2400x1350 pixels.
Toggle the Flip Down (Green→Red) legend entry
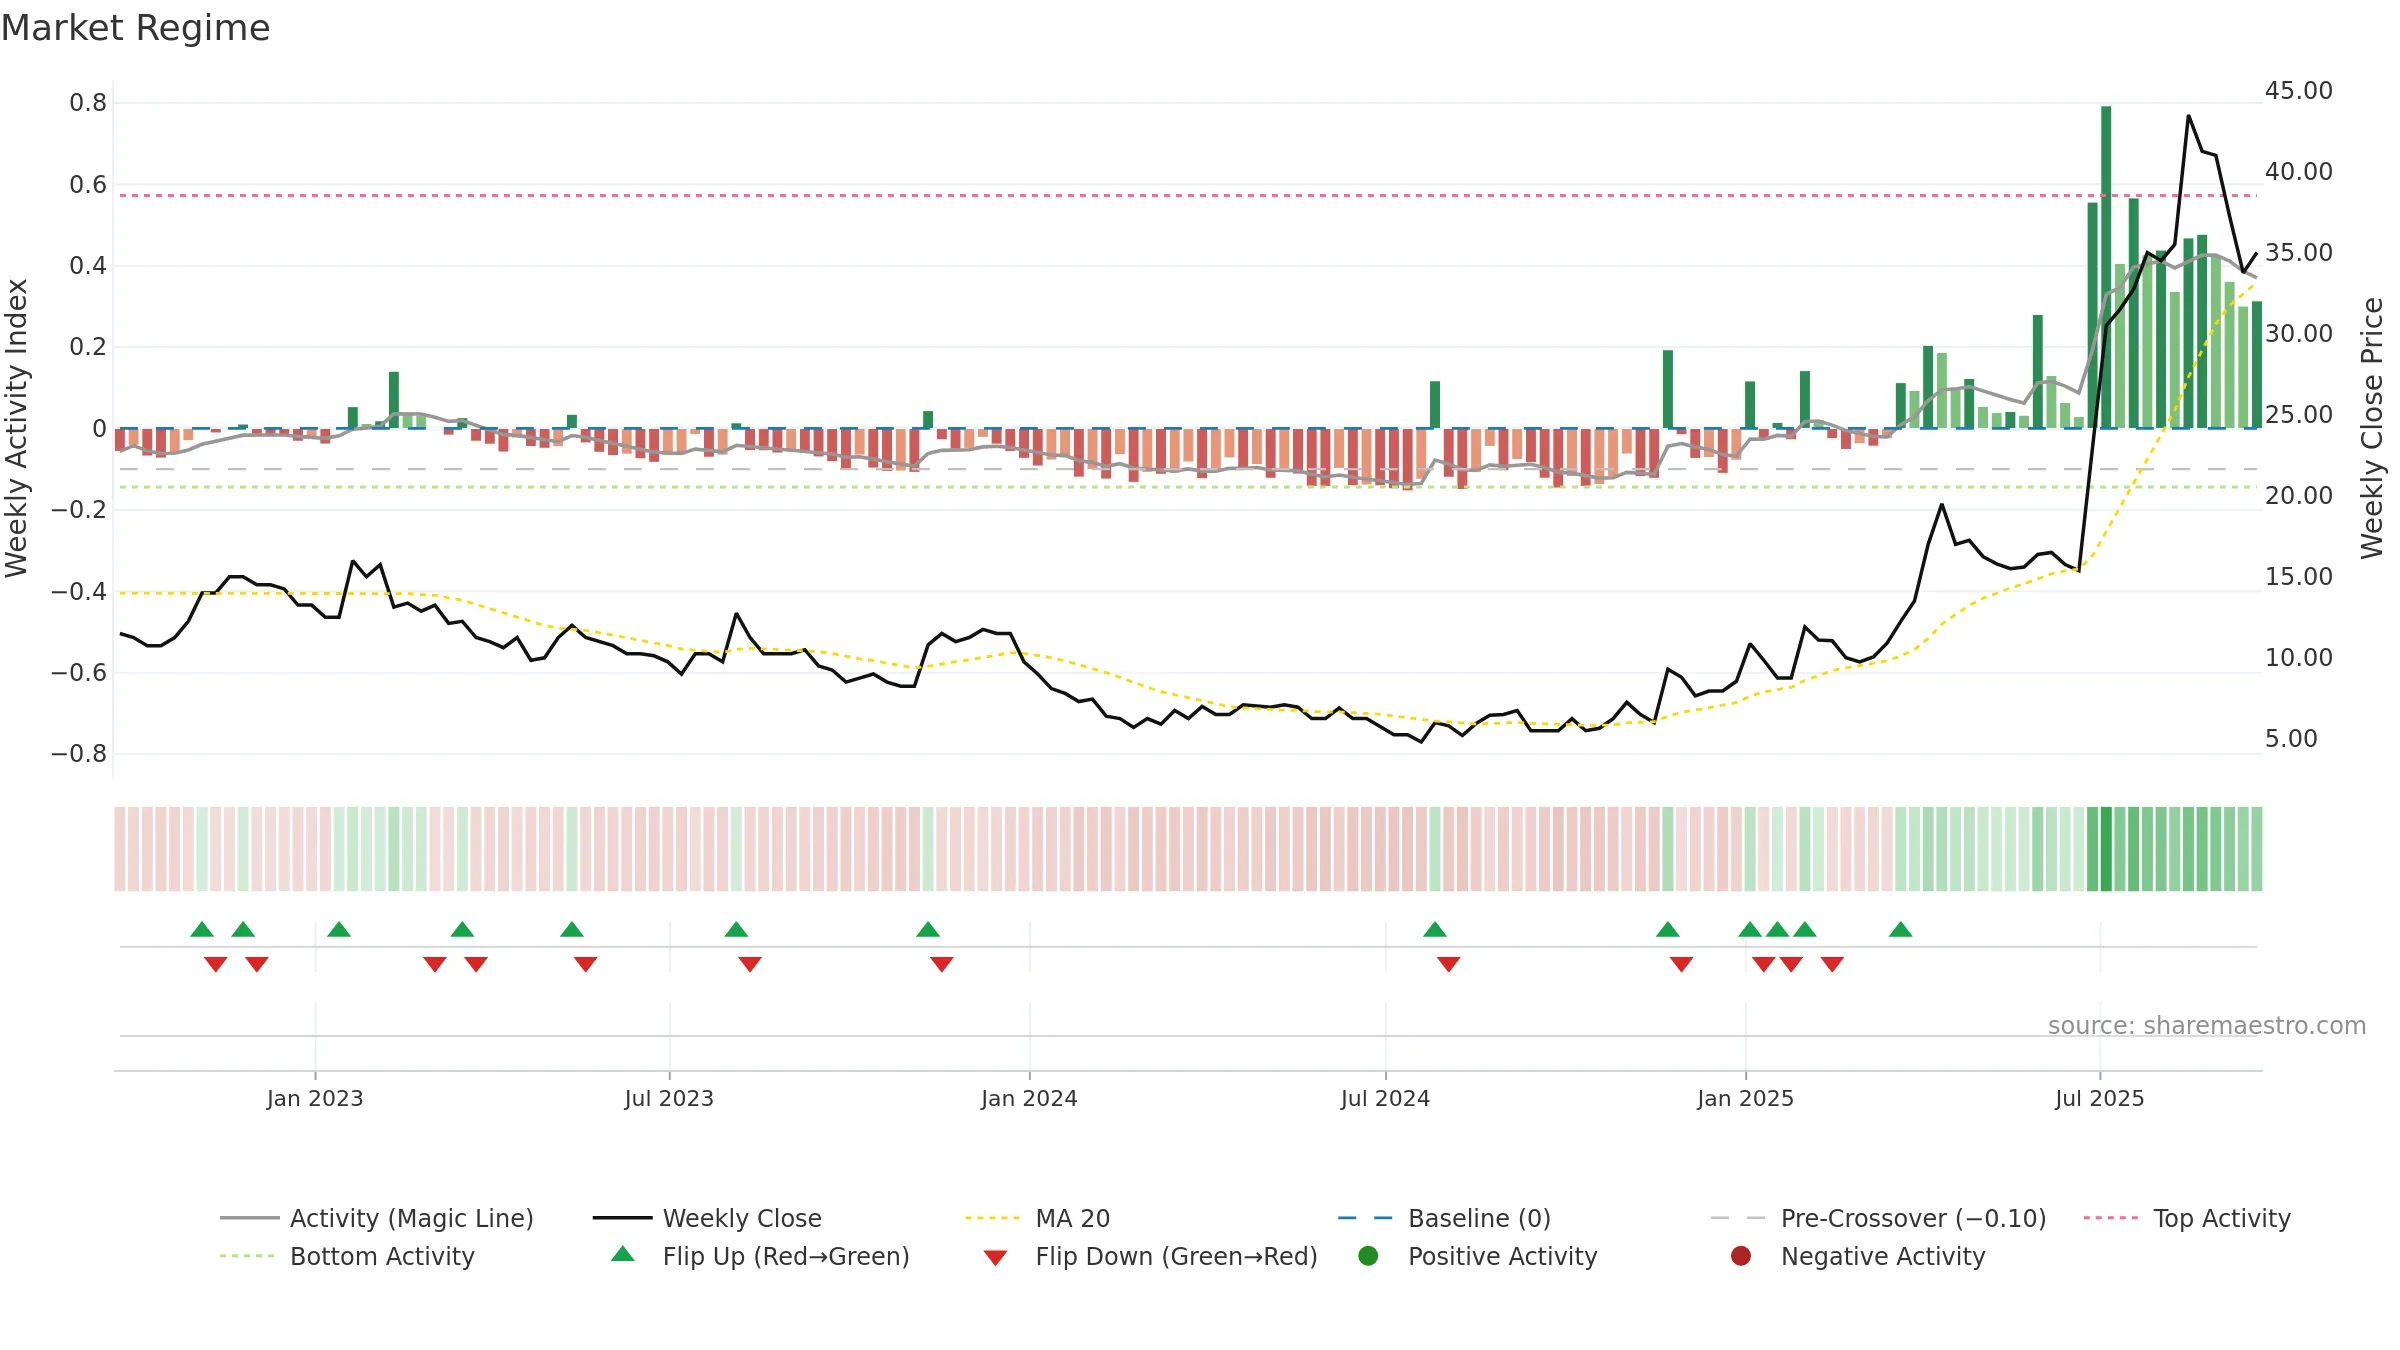[1150, 1256]
